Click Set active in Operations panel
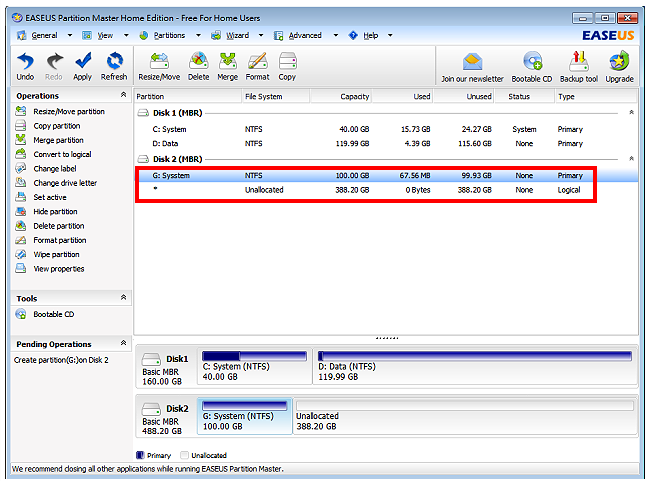The image size is (656, 481). pos(41,197)
